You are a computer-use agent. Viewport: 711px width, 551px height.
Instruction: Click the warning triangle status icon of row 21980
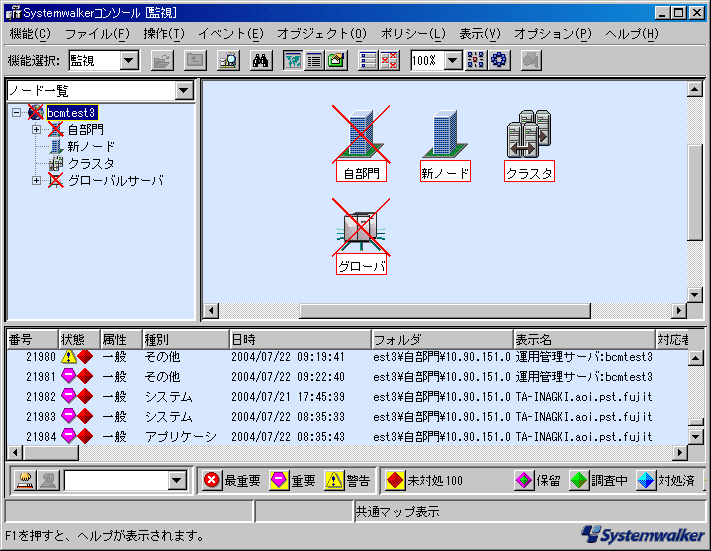[68, 357]
